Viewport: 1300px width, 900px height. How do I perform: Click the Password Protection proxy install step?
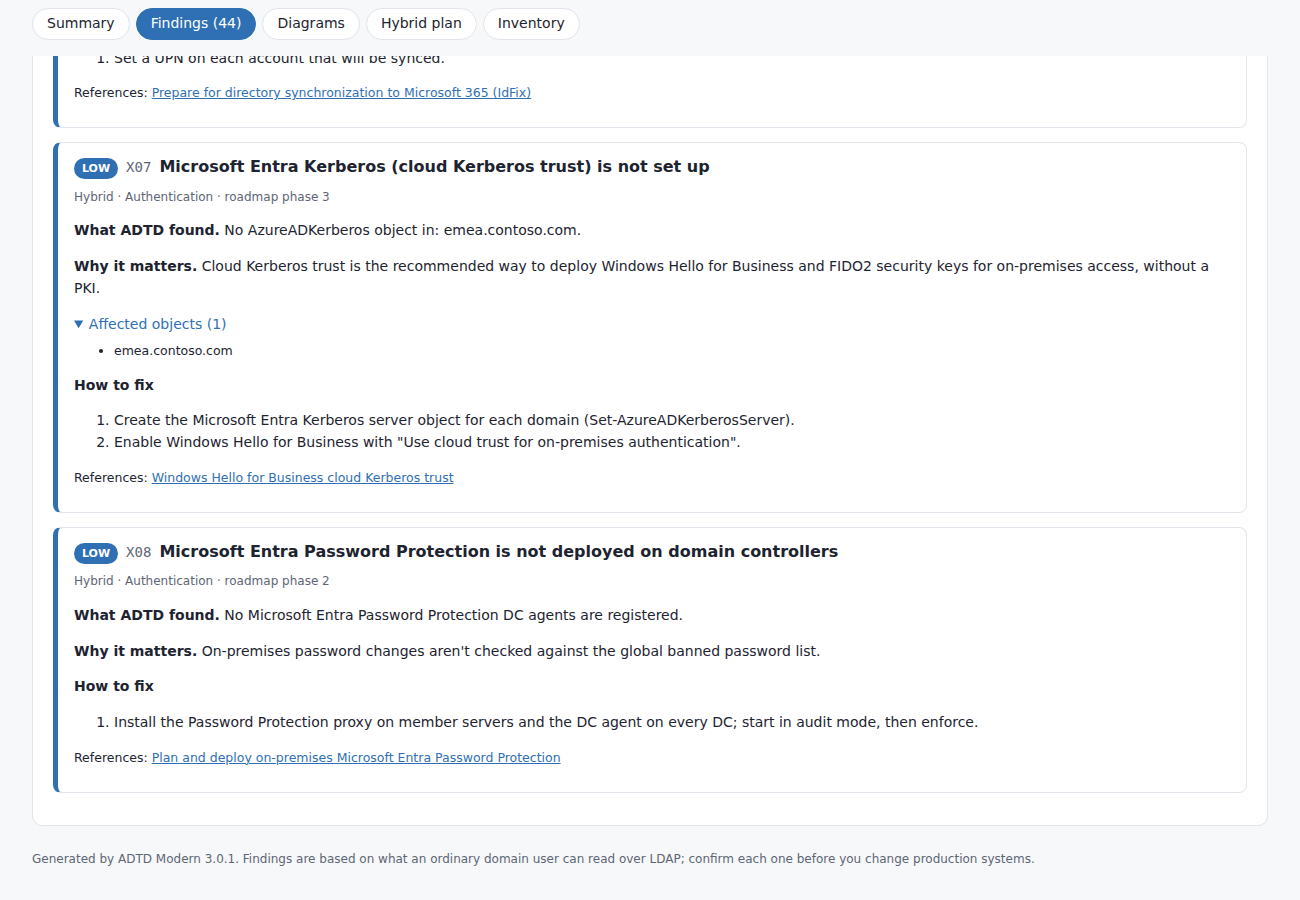pos(546,722)
